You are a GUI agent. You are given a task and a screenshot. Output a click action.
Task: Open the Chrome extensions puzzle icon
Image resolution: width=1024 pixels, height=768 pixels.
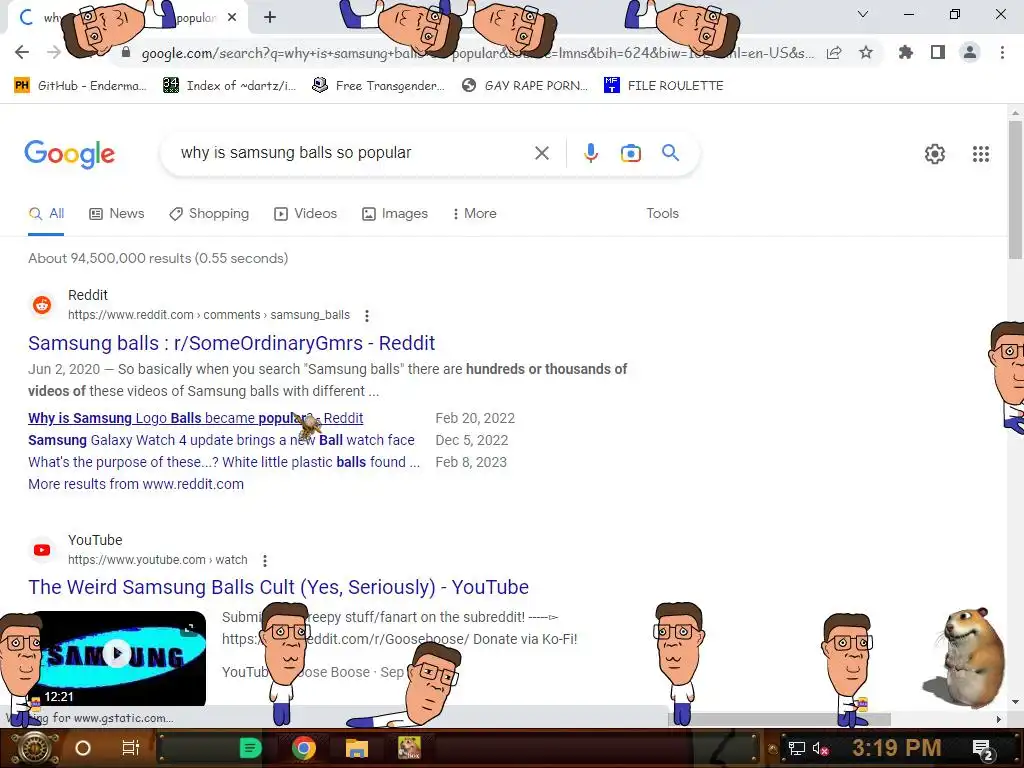(x=906, y=52)
